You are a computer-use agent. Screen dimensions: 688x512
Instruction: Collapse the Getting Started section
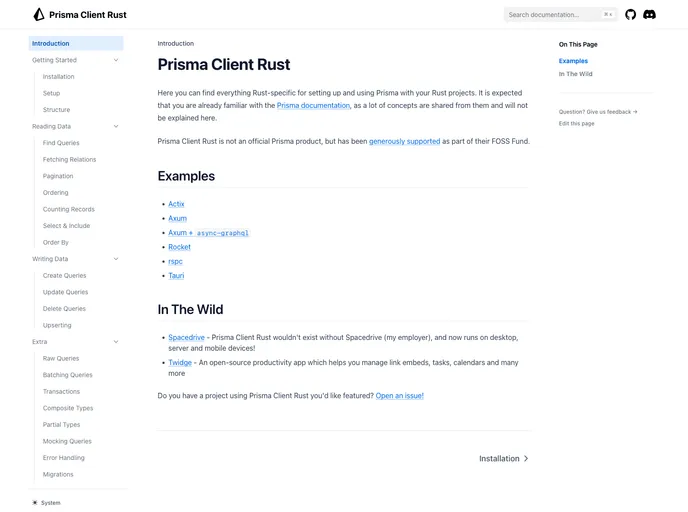116,60
